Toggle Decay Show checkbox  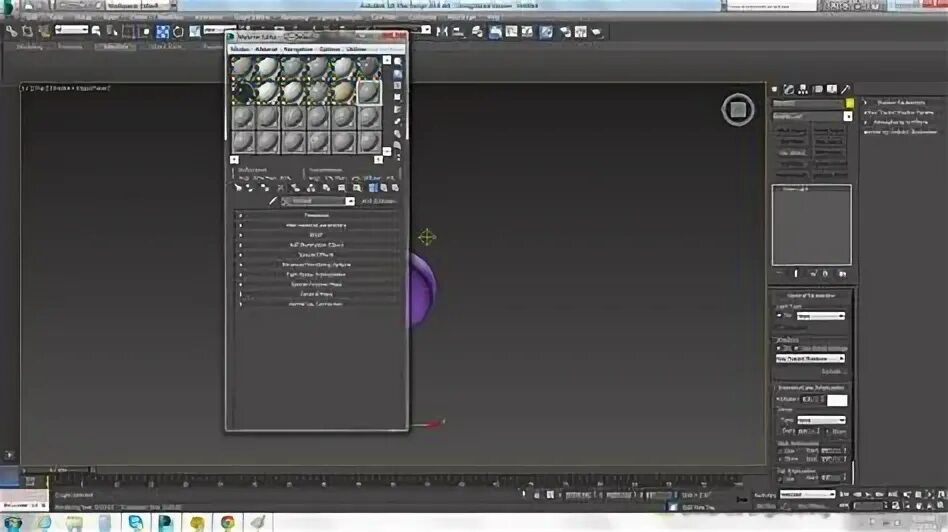tap(827, 432)
